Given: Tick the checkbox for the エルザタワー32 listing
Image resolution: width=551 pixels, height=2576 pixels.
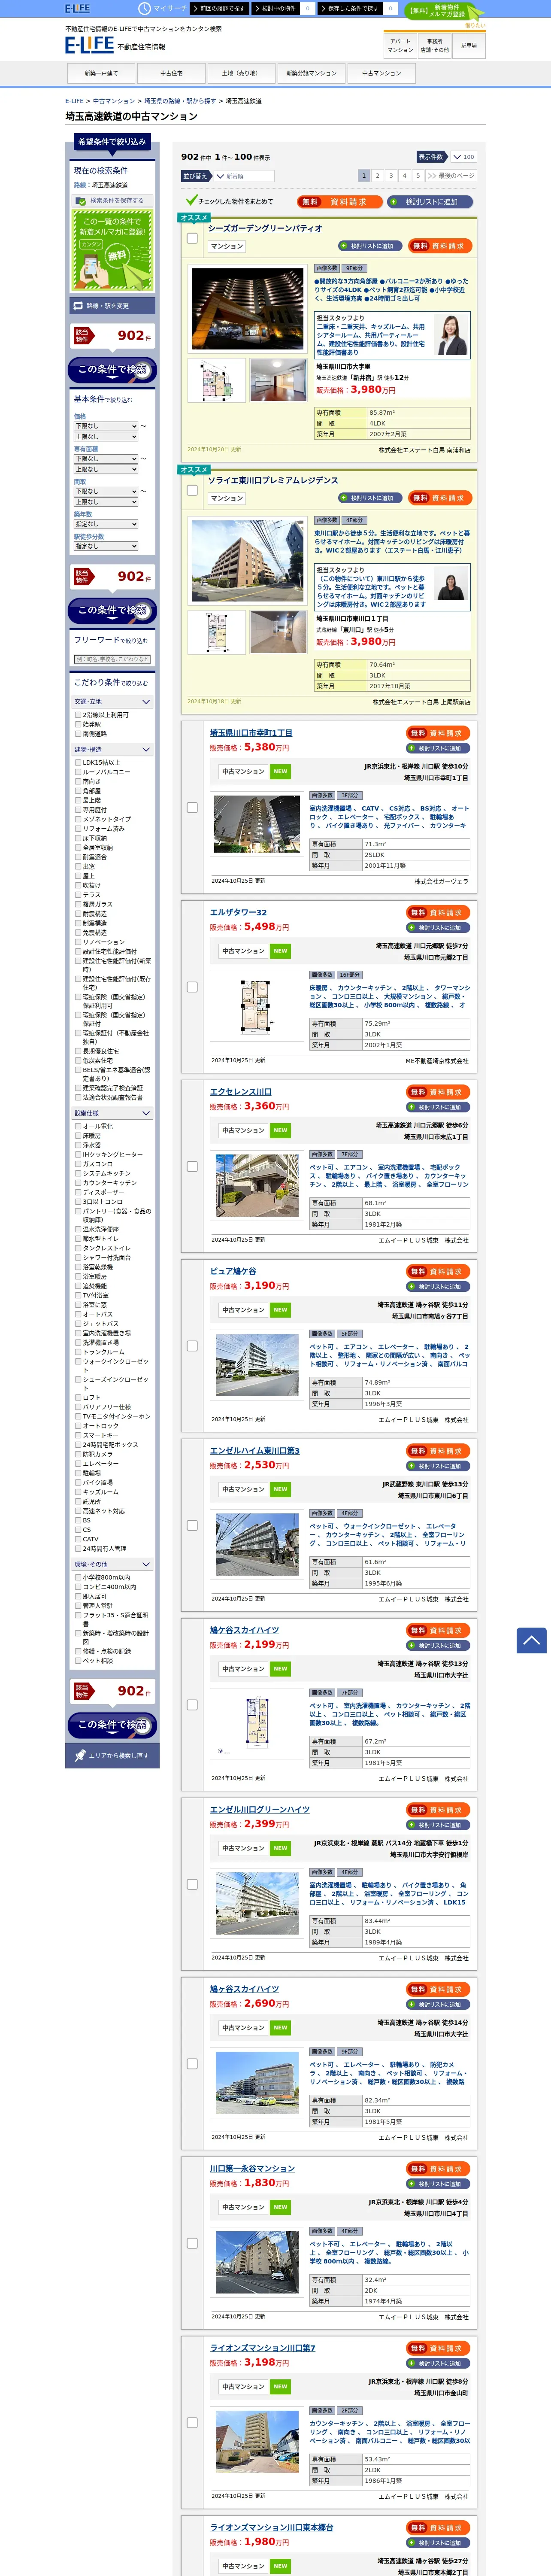Looking at the screenshot, I should tap(192, 987).
